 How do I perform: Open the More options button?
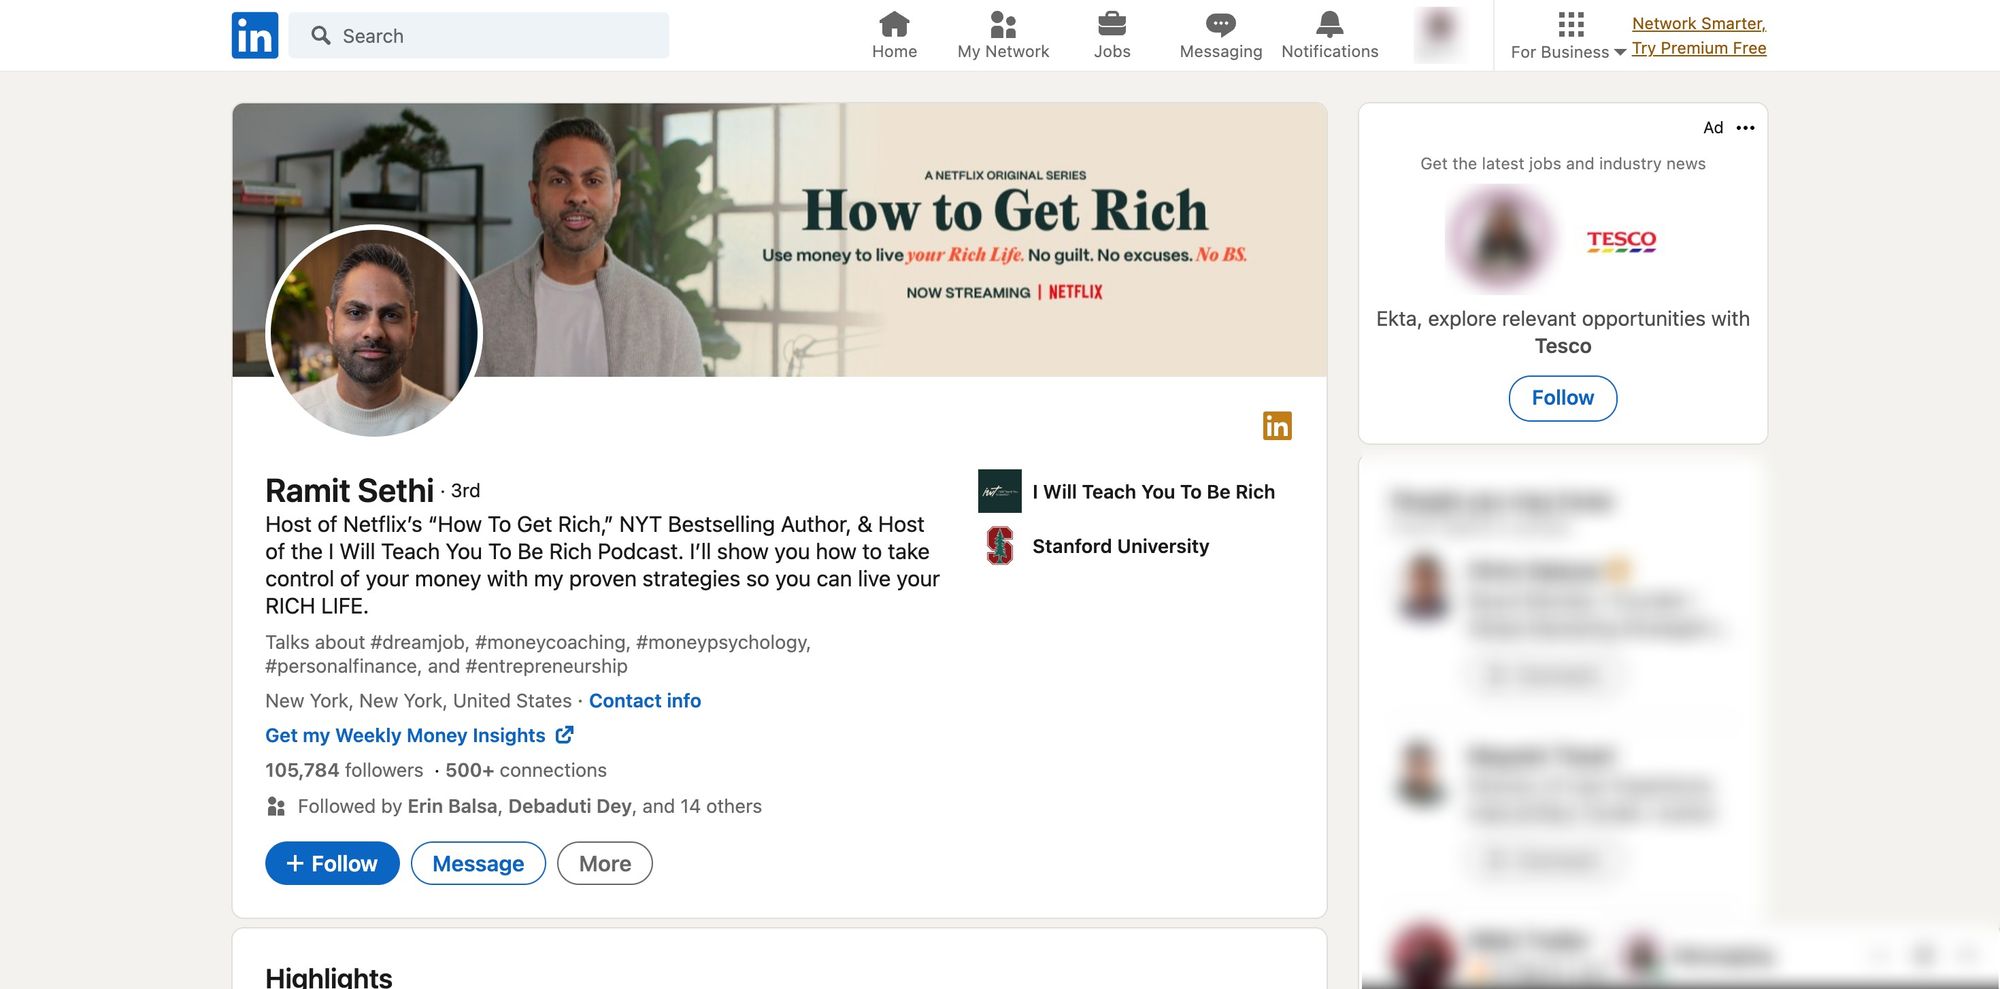tap(605, 863)
